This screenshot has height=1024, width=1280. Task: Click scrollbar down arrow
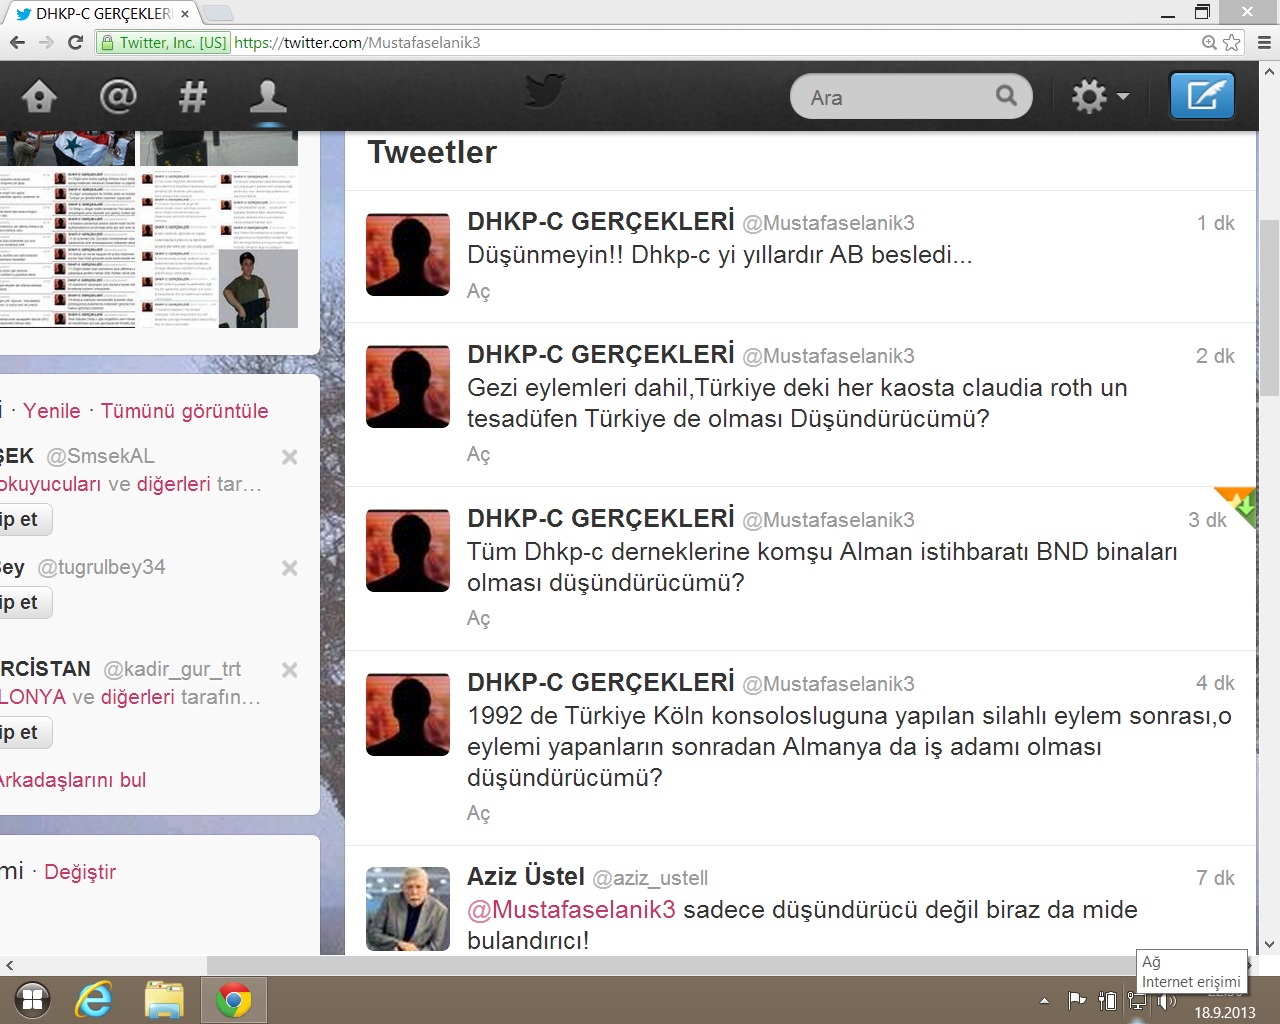point(1269,943)
